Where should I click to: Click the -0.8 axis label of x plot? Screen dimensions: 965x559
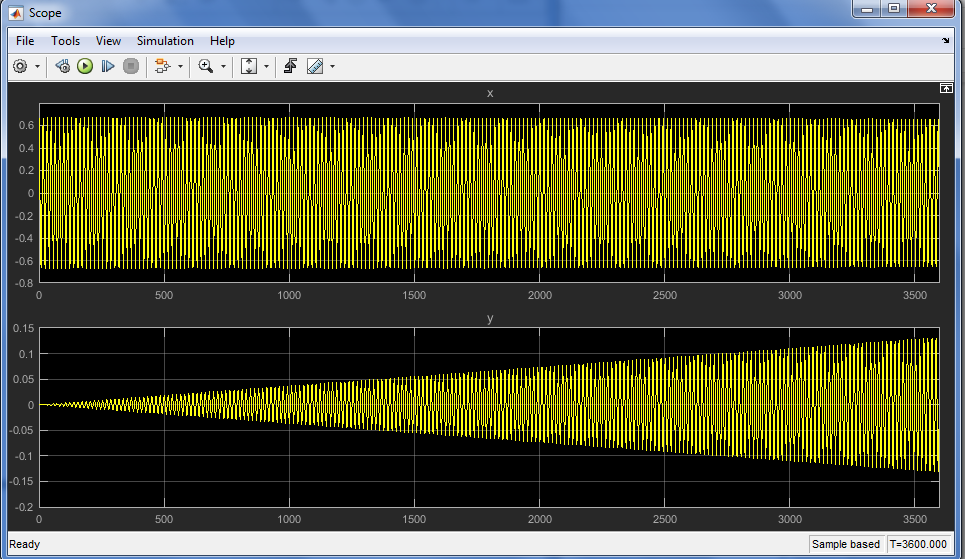24,283
